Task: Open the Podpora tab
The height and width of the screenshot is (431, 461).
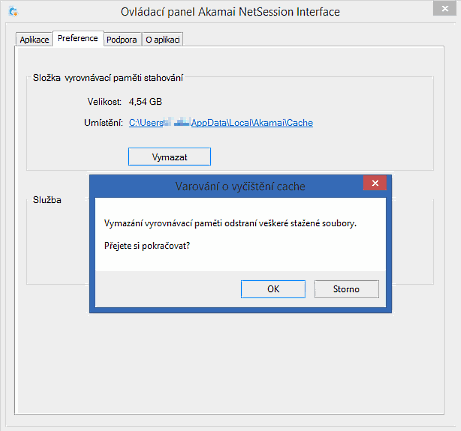Action: point(122,40)
